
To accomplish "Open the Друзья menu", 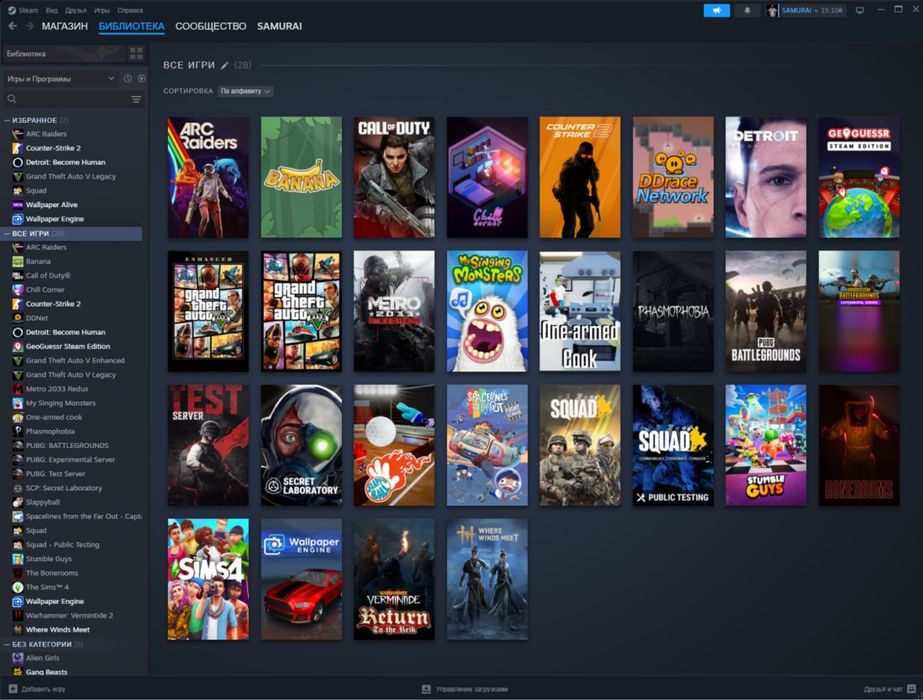I will (x=76, y=10).
